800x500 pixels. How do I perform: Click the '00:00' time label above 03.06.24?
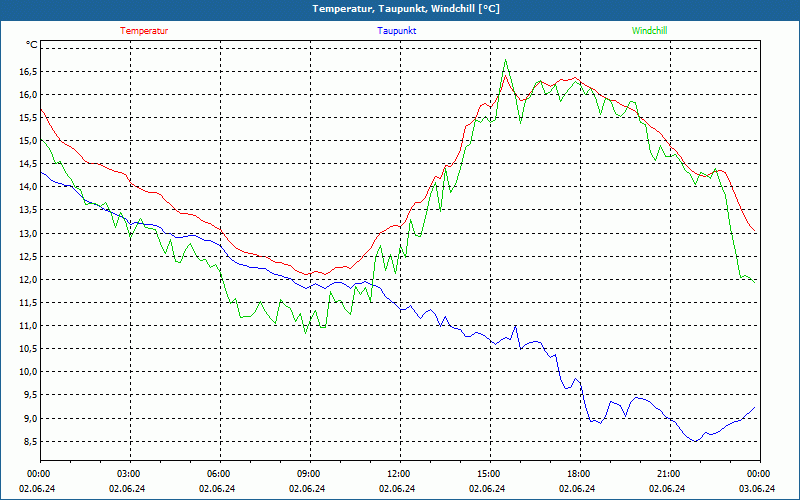click(x=760, y=474)
